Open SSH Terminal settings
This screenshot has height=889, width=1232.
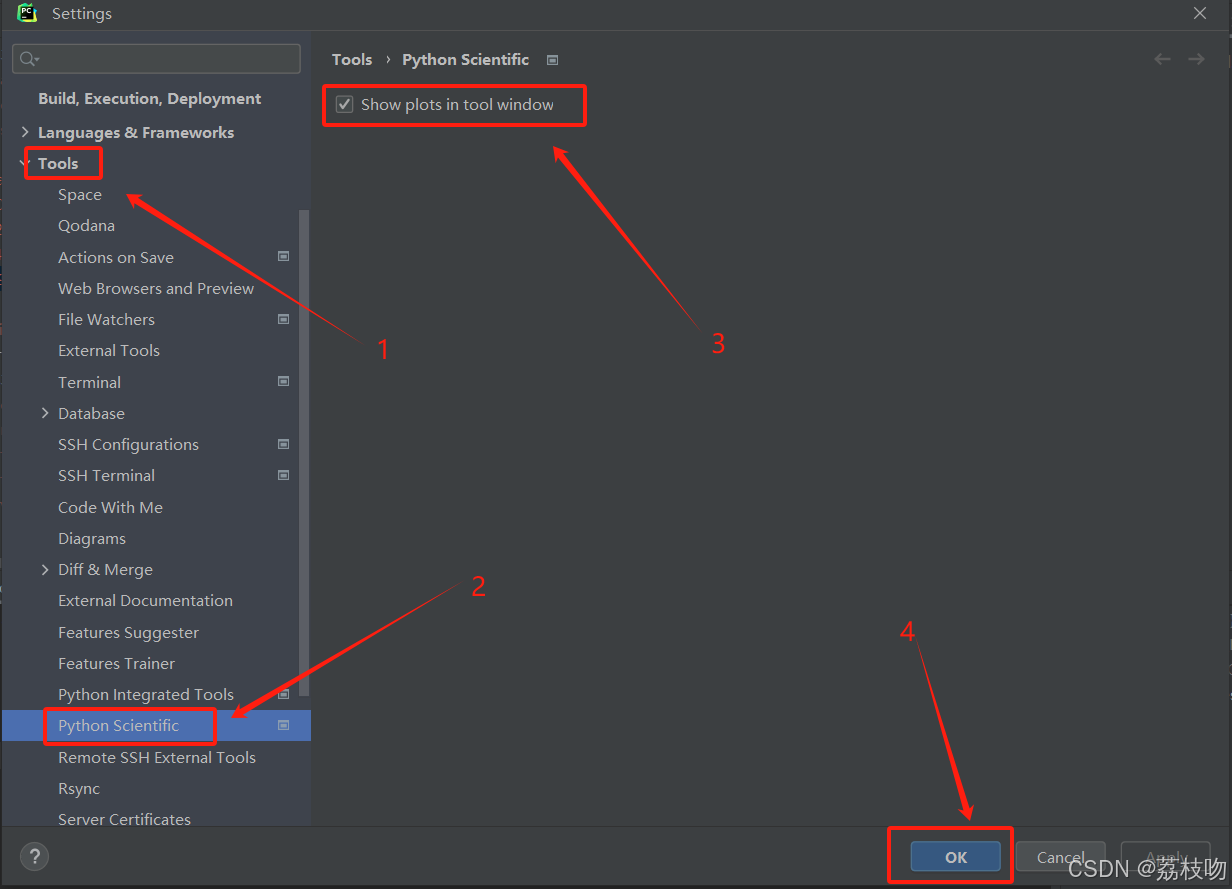[x=106, y=475]
